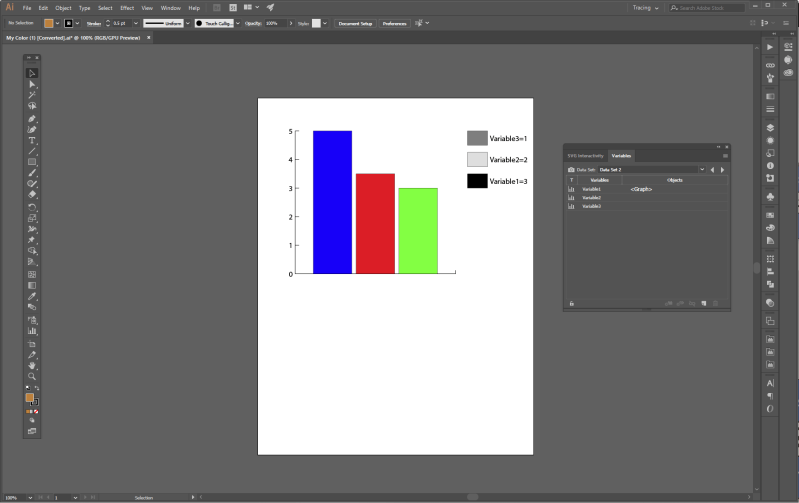Screen dimensions: 799x503
Task: Expand the Opacity slider arrow
Action: [x=291, y=23]
